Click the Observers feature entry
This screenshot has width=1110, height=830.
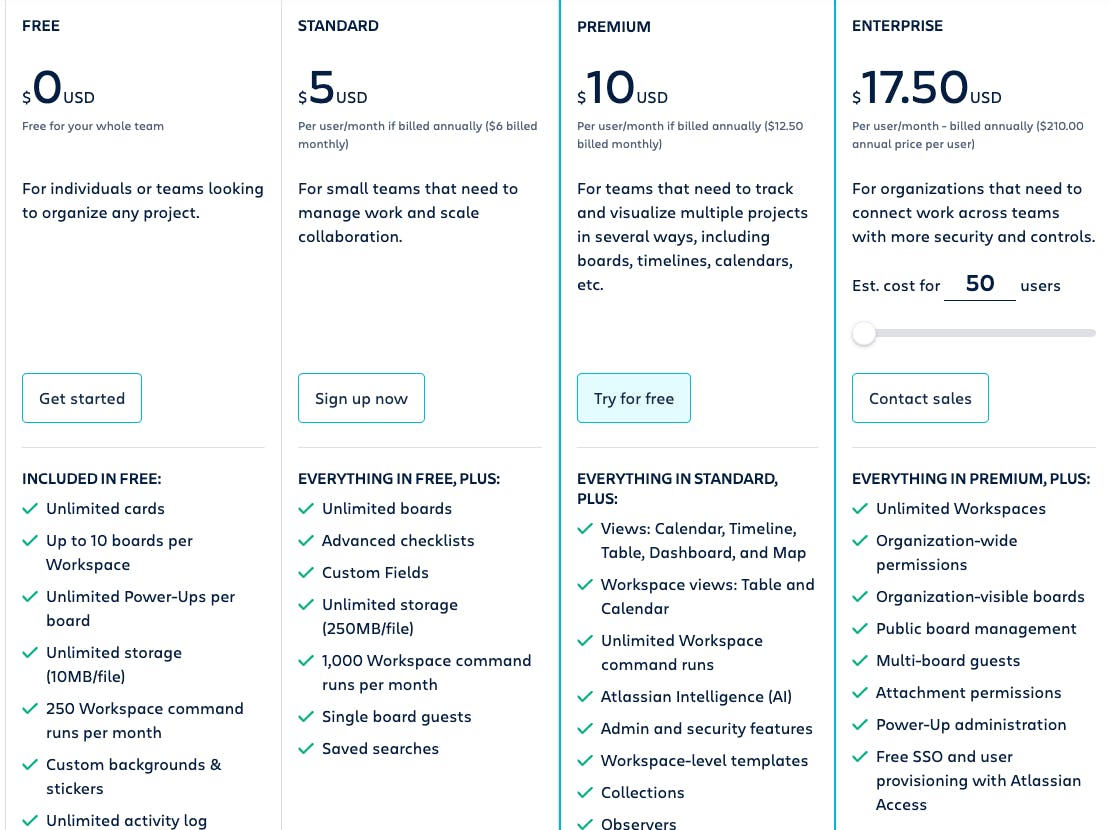click(639, 823)
